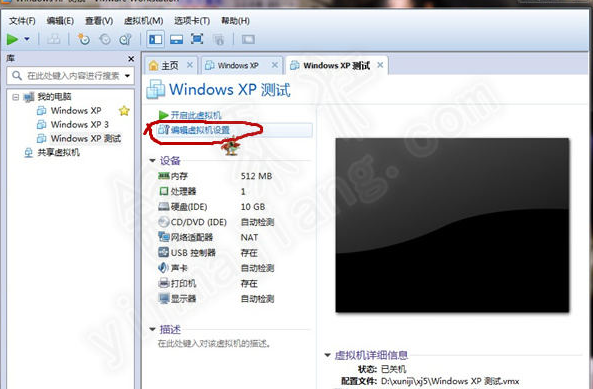Open the 帮助(H) menu
Viewport: 593px width, 389px height.
coord(235,21)
